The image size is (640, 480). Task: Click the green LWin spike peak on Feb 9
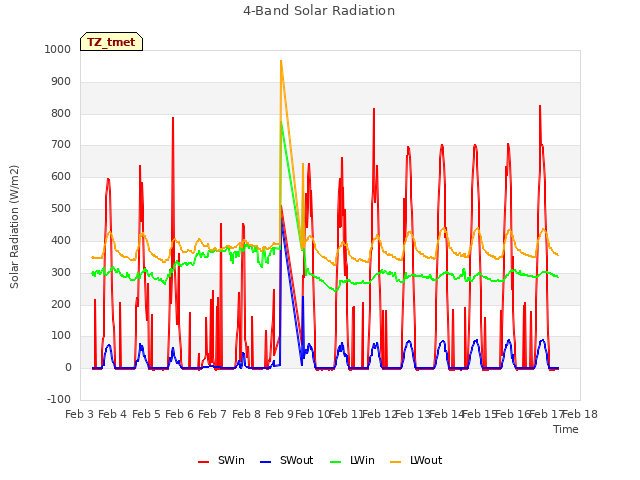(281, 122)
